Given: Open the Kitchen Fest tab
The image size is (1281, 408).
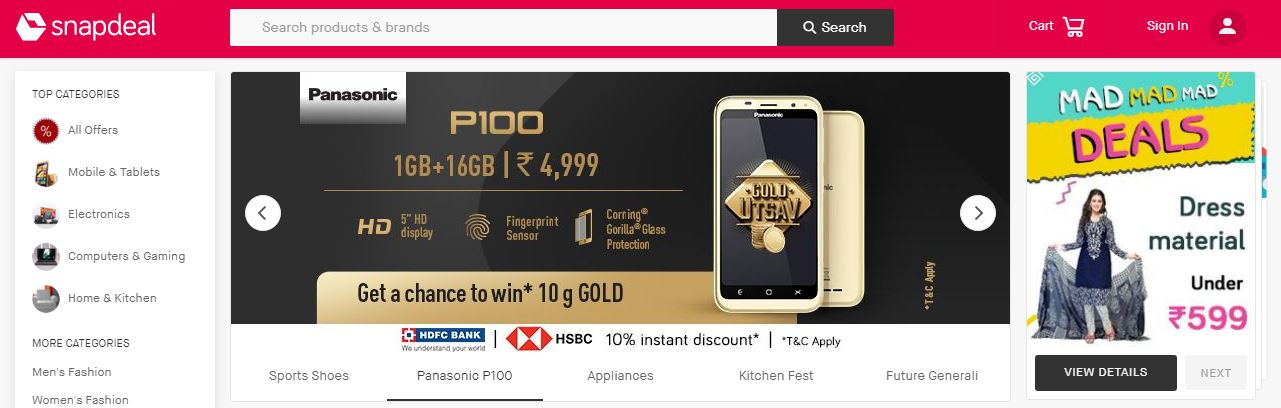Looking at the screenshot, I should coord(776,376).
